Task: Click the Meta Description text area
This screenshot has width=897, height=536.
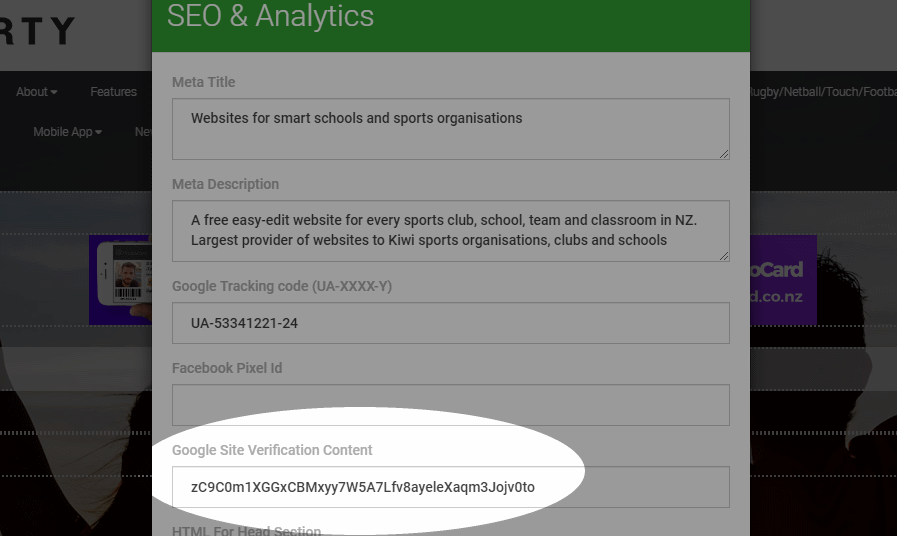Action: point(450,231)
